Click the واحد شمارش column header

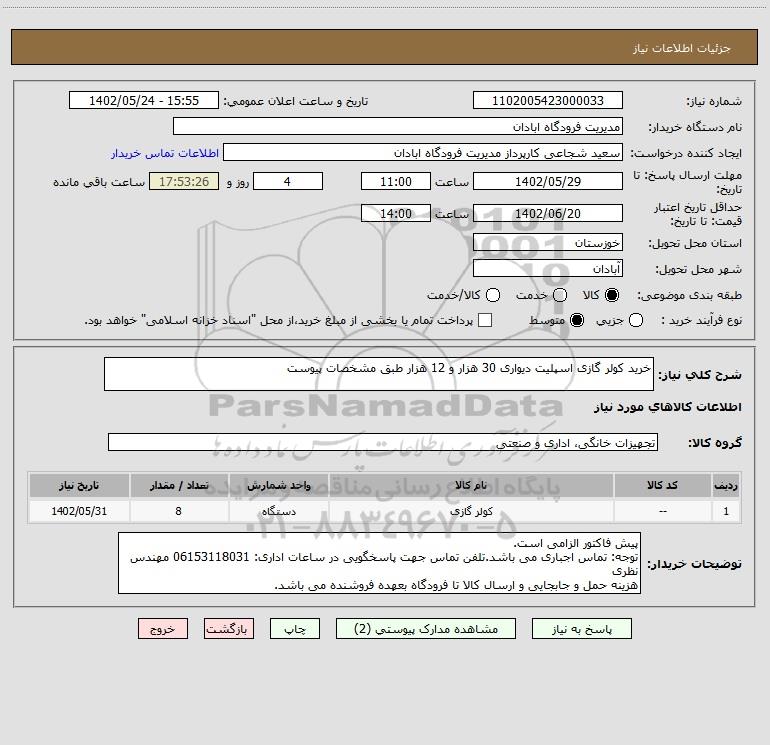(x=278, y=485)
